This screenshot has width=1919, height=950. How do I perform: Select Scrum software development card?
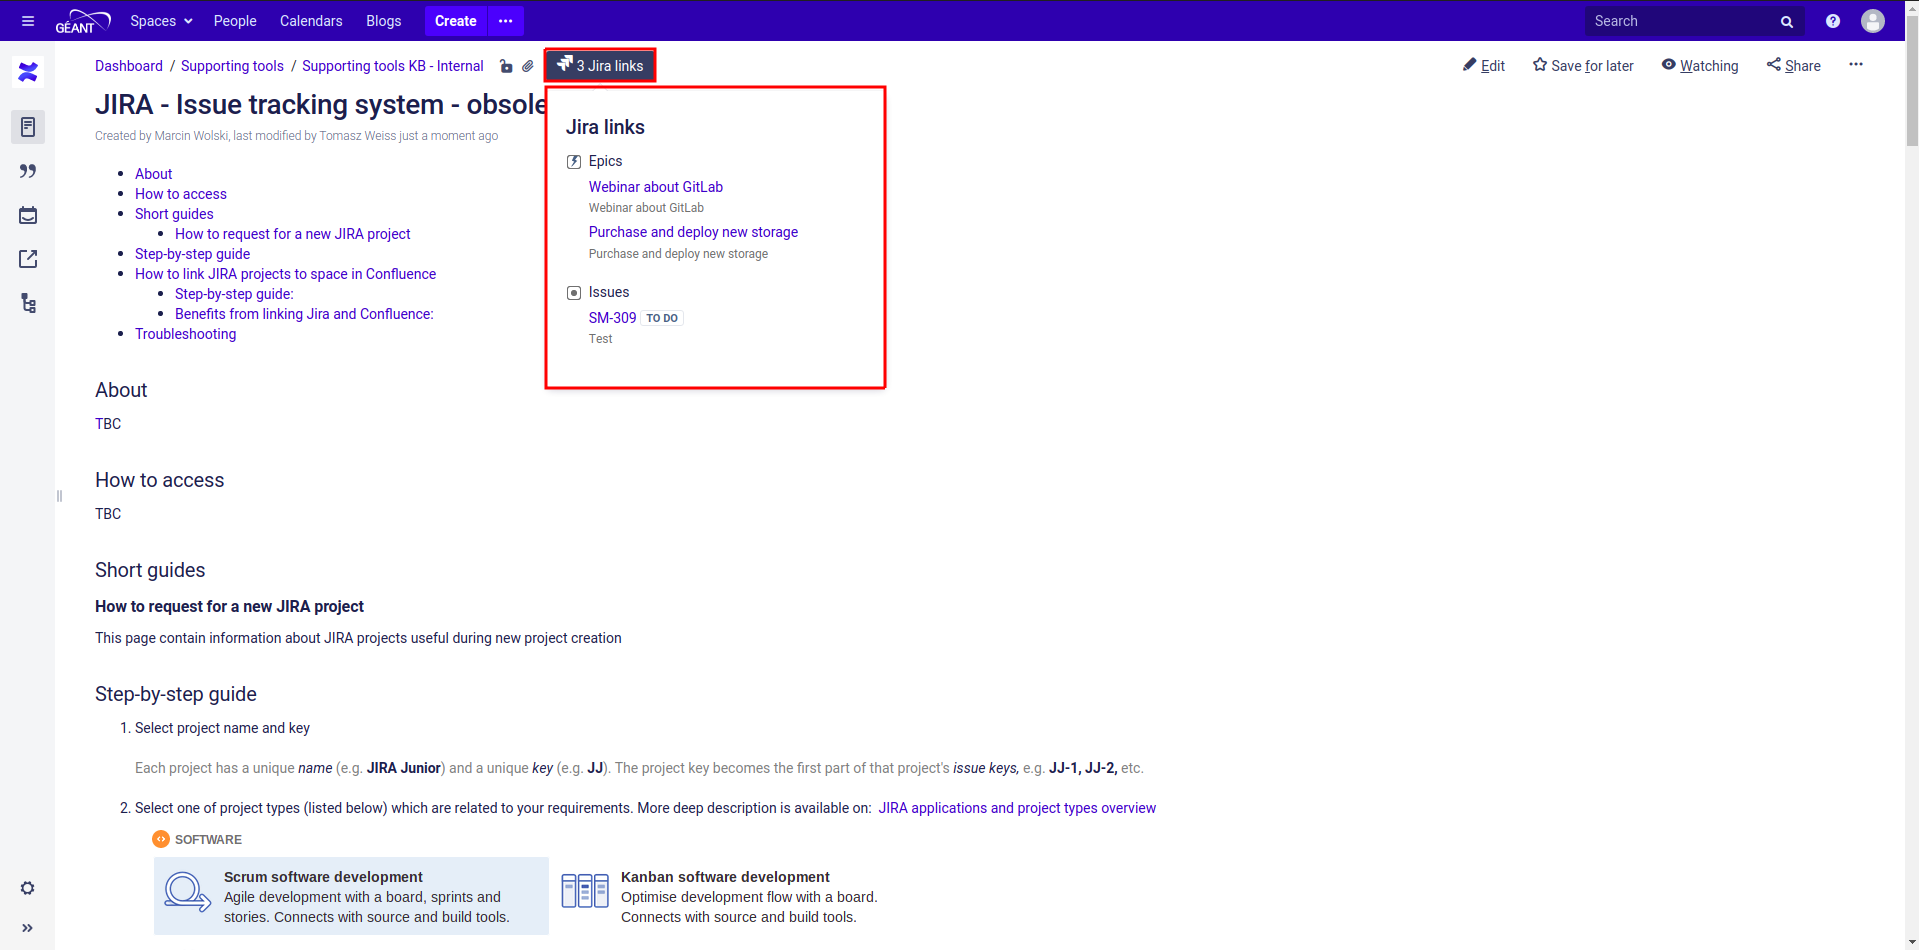point(351,896)
